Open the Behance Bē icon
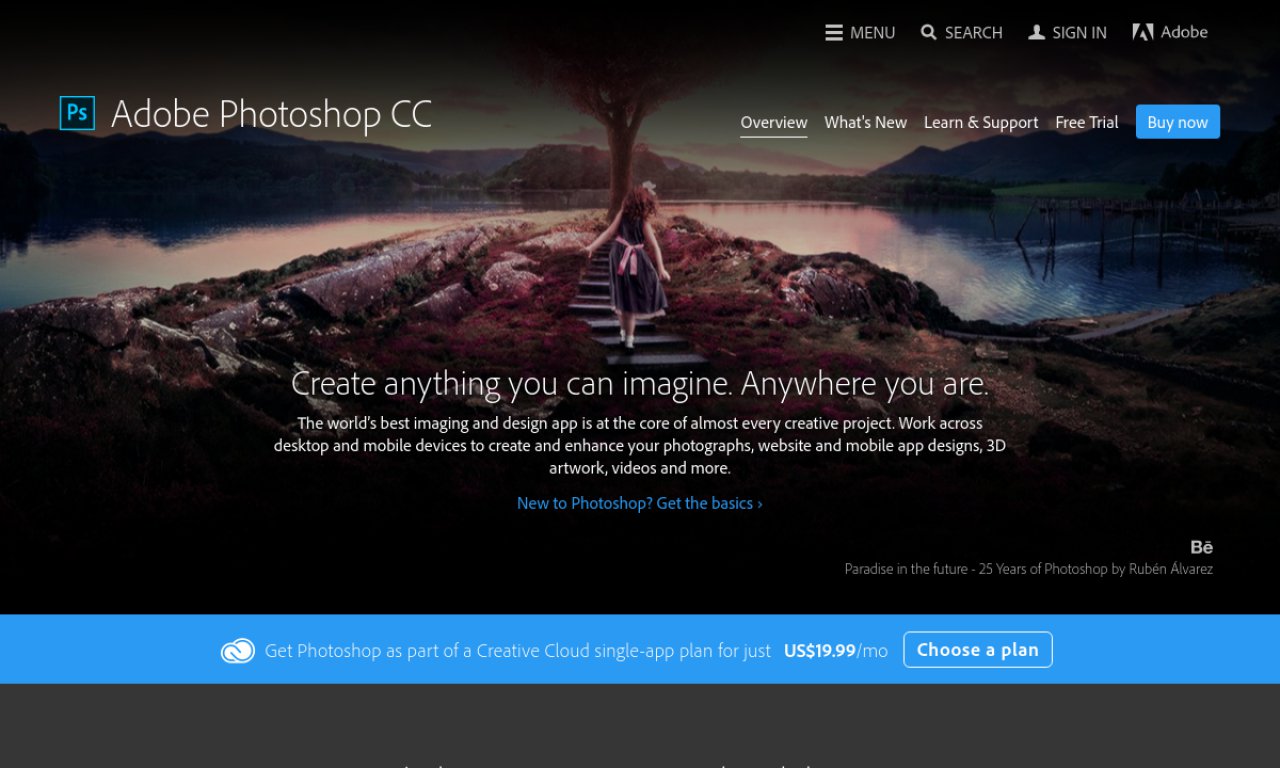Viewport: 1280px width, 768px height. click(x=1202, y=547)
